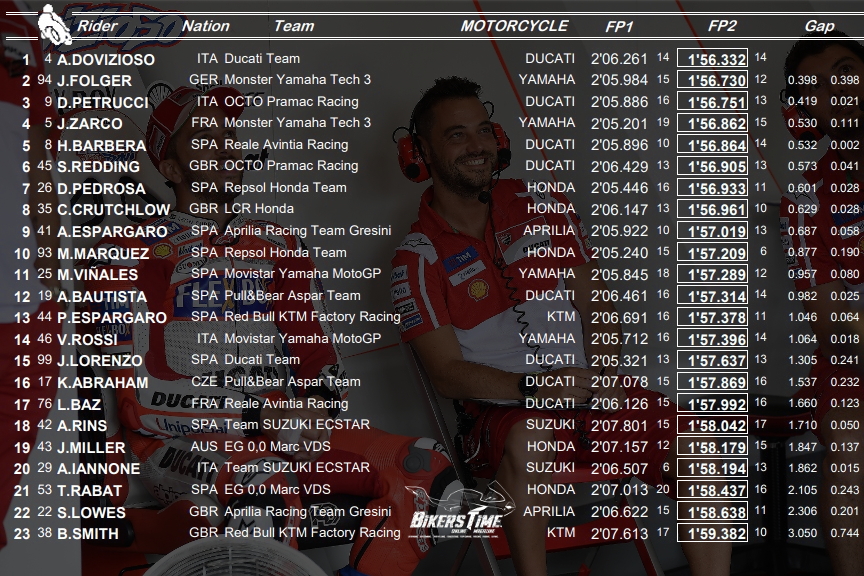The image size is (864, 576).
Task: Select rider name A.IANNONE
Action: click(x=99, y=469)
